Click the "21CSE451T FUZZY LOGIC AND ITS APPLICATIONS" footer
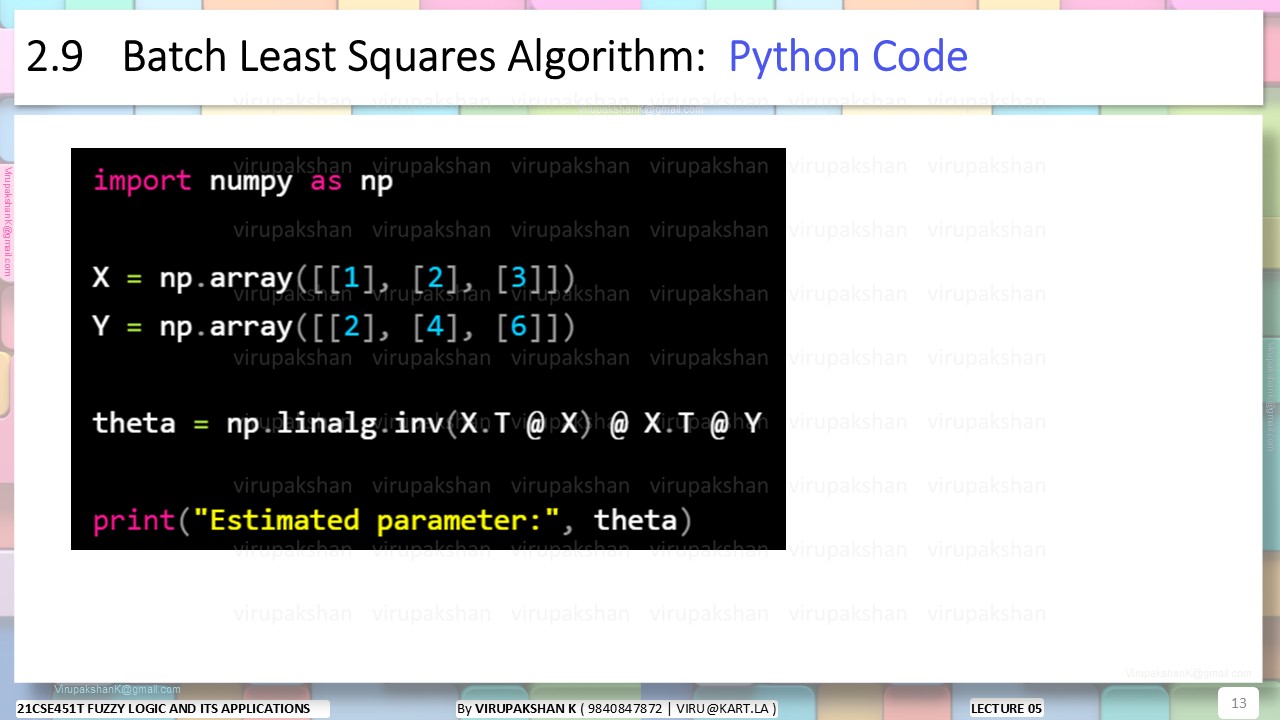The height and width of the screenshot is (720, 1280). click(x=164, y=708)
